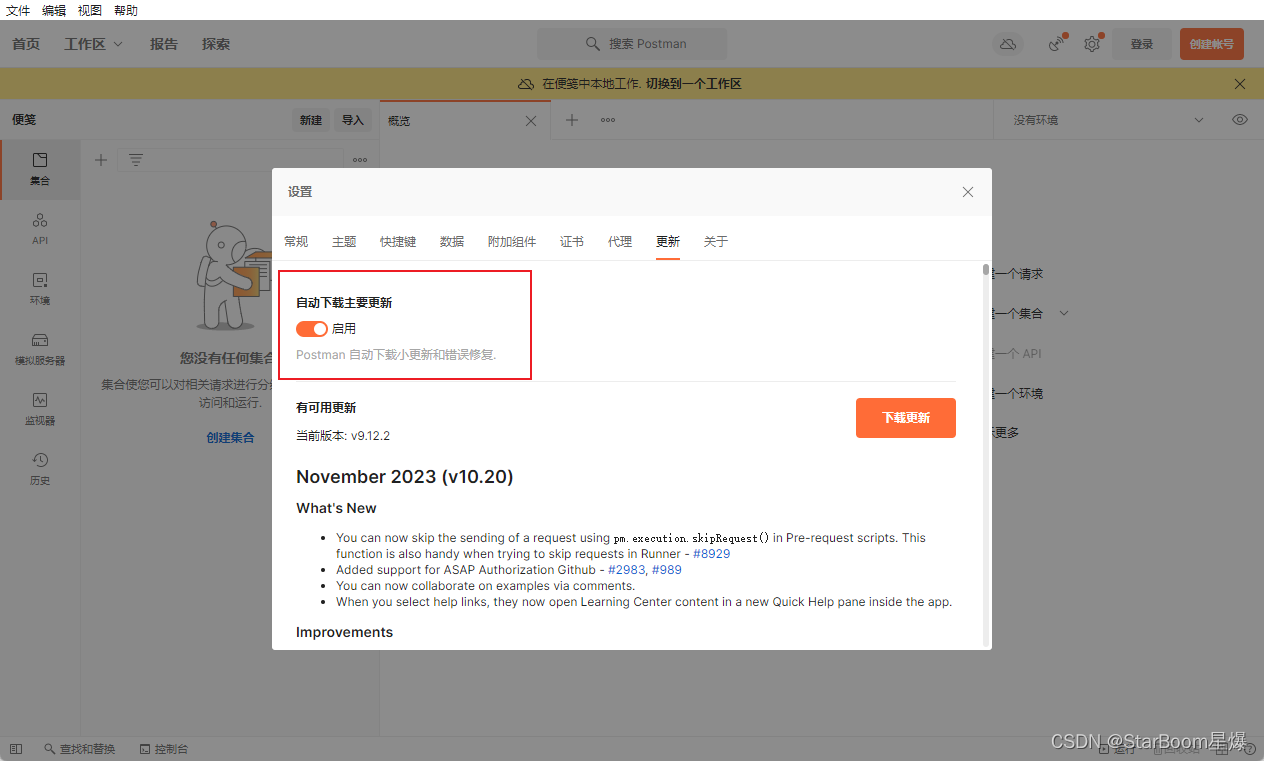Viewport: 1264px width, 761px height.
Task: Open the 控制台 console in the status bar
Action: pyautogui.click(x=164, y=749)
